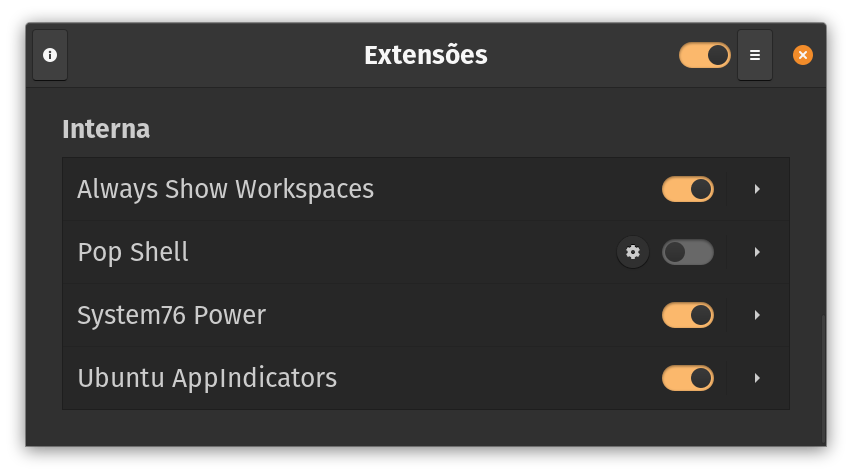Disable Ubuntu AppIndicators extension switch

(x=688, y=378)
